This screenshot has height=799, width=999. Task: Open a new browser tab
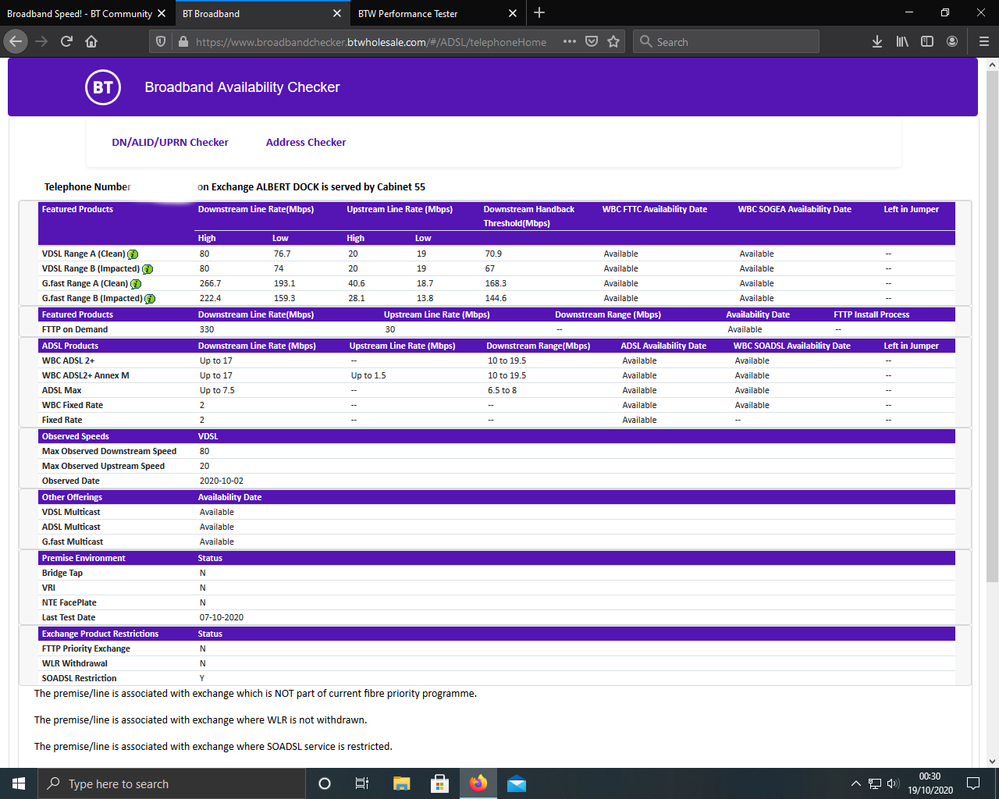click(x=539, y=13)
